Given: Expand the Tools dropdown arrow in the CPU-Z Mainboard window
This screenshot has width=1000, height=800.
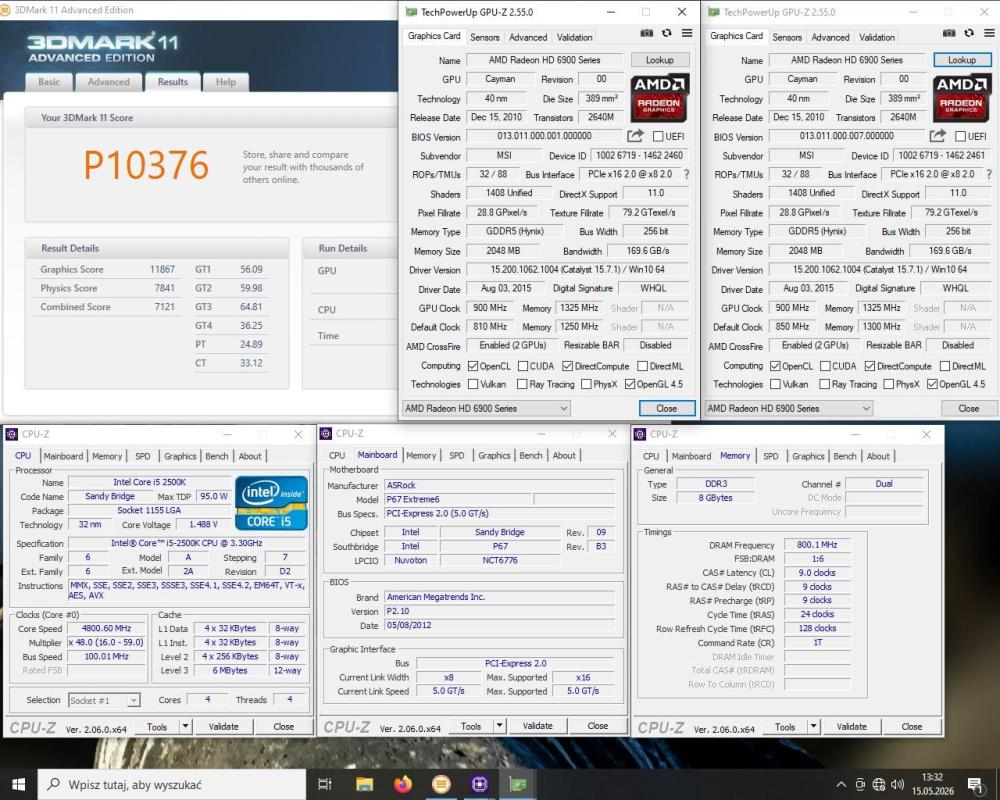Looking at the screenshot, I should 499,726.
